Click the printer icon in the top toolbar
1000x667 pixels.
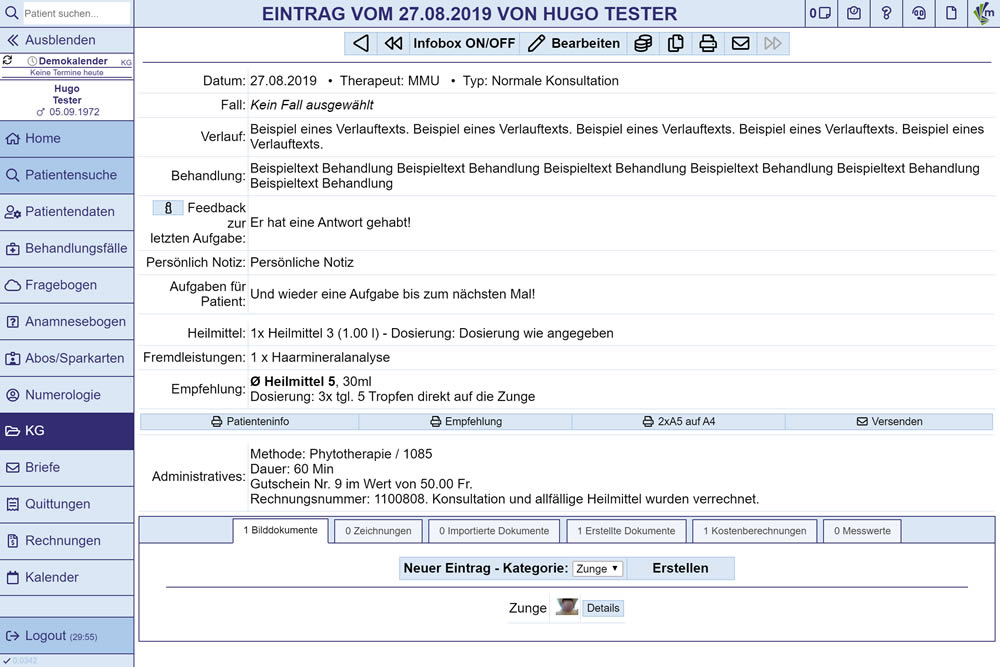pos(708,43)
